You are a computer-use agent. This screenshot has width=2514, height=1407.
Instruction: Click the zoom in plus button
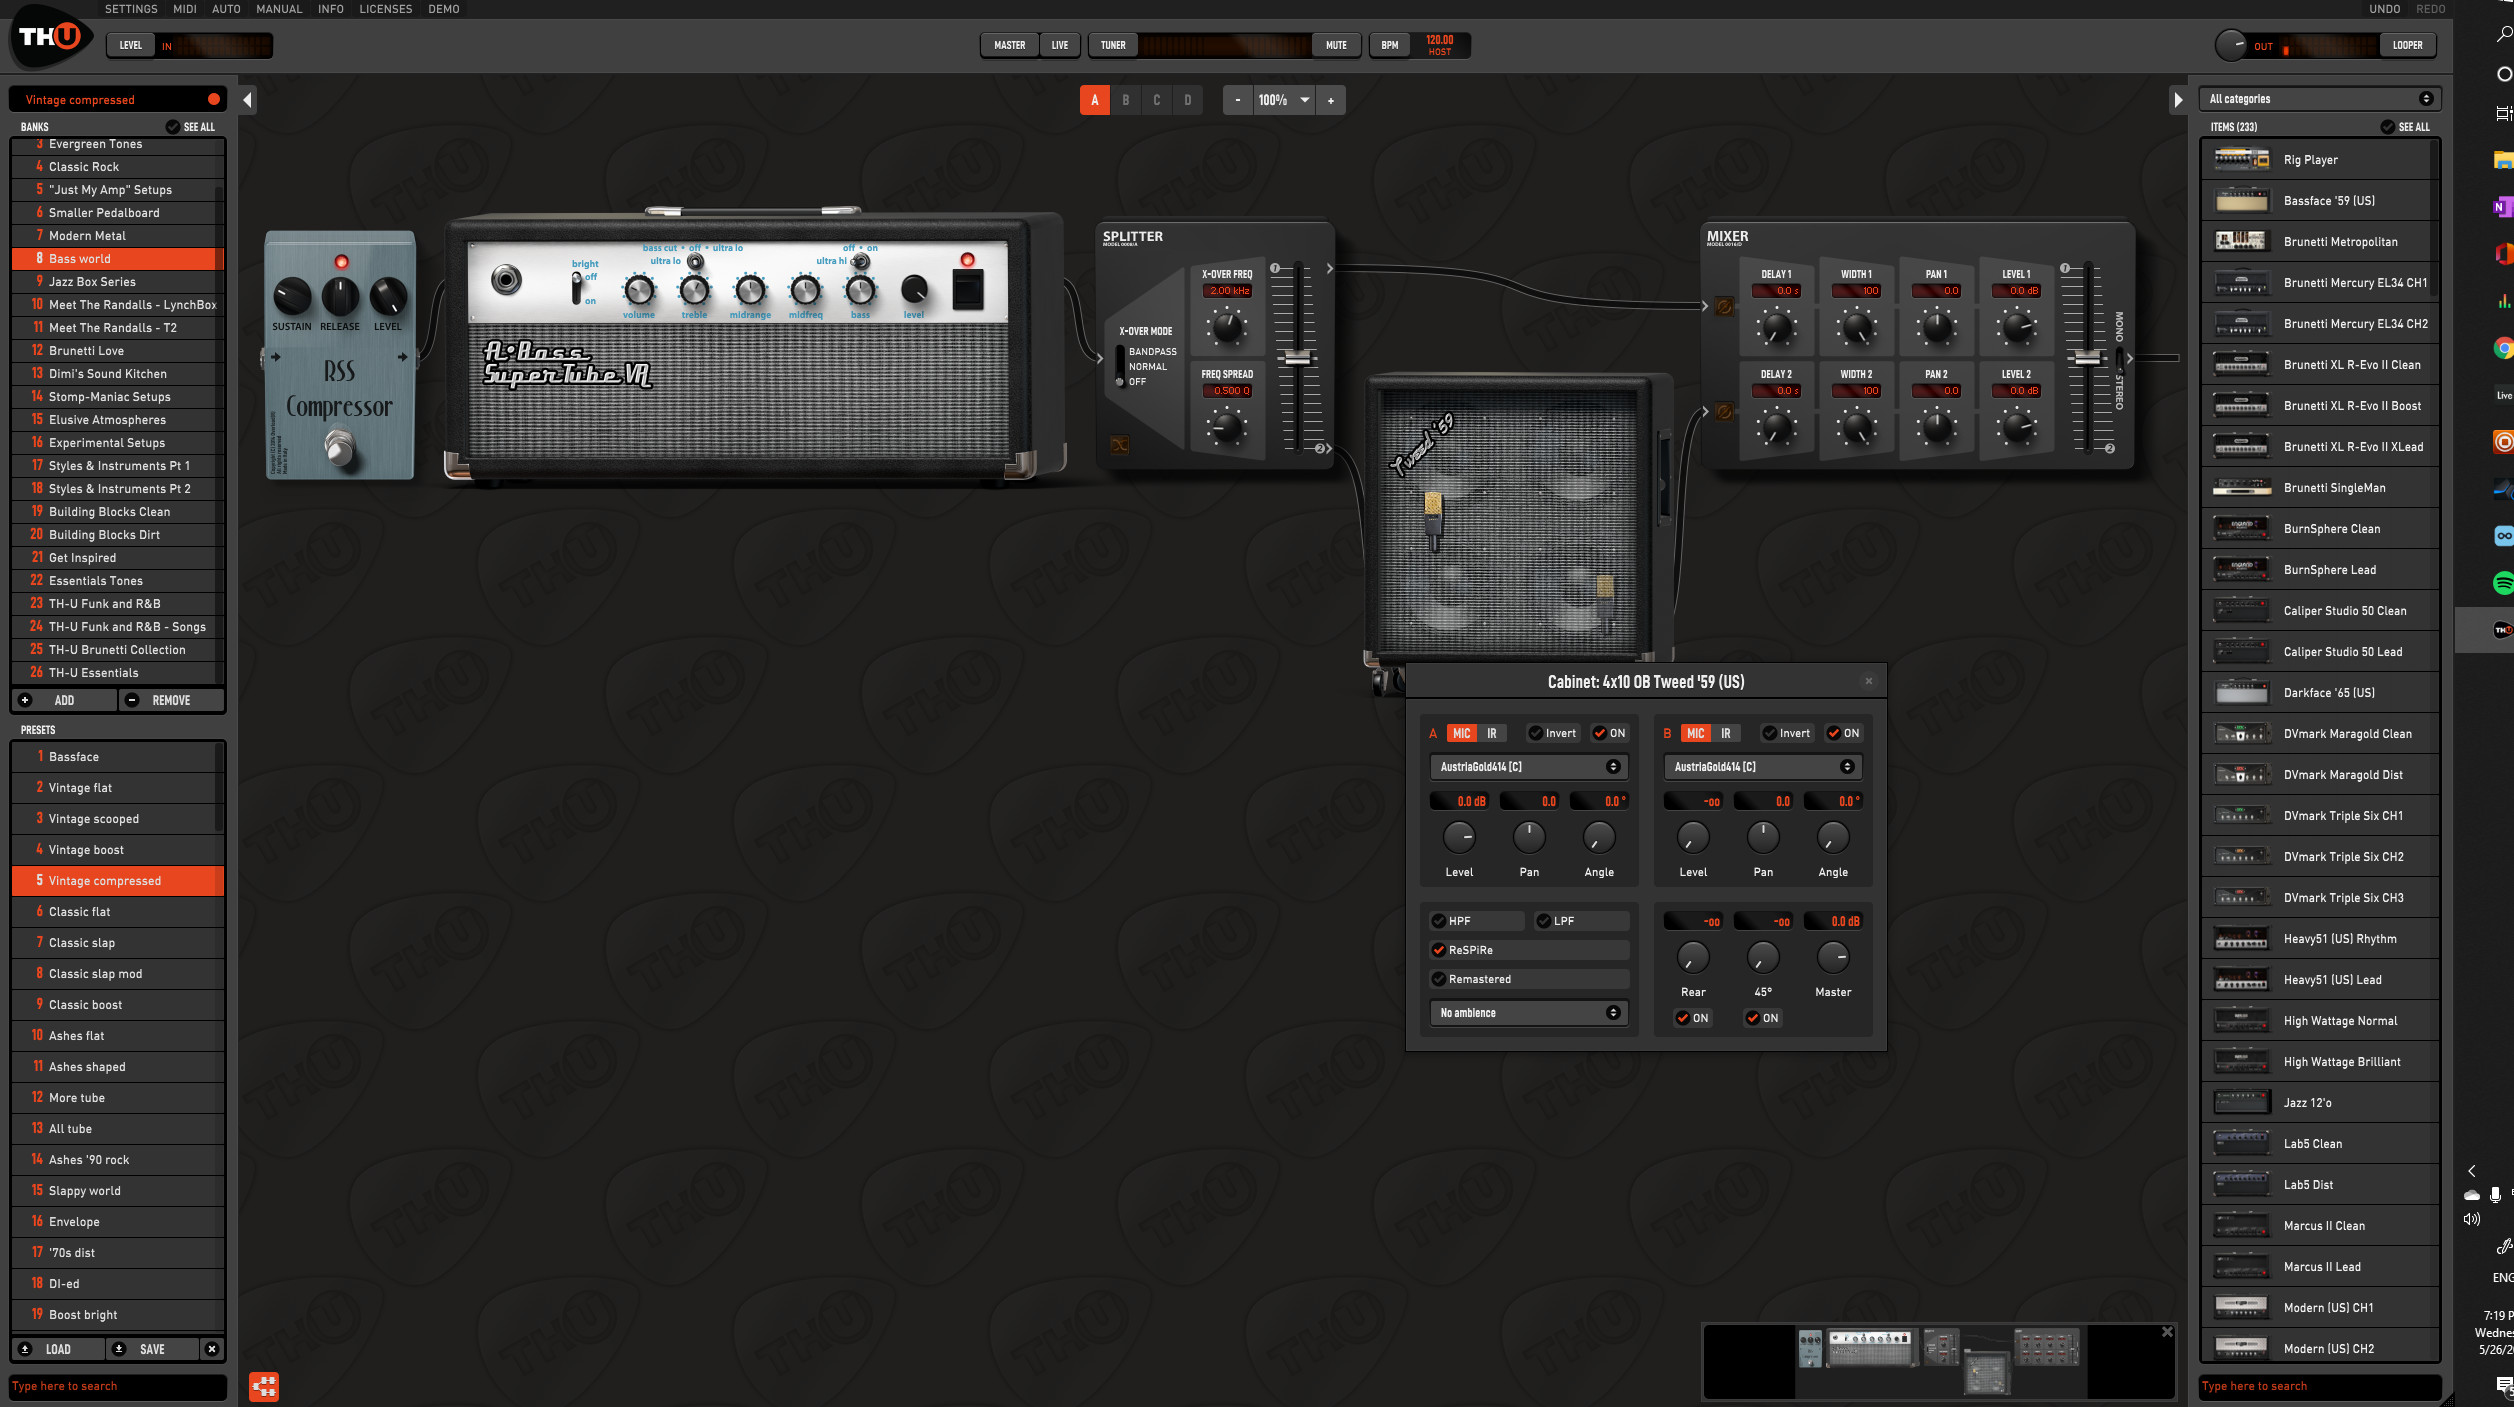pyautogui.click(x=1330, y=100)
